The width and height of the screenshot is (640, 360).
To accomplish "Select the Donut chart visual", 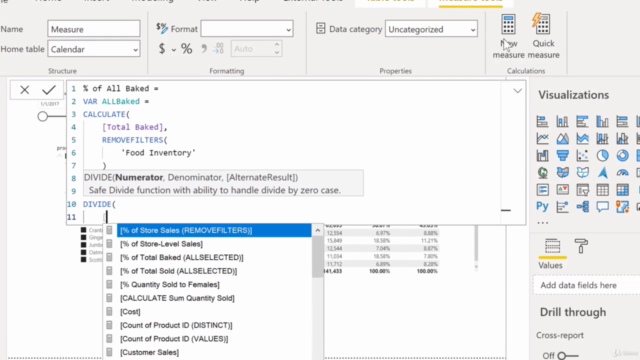I will [622, 156].
